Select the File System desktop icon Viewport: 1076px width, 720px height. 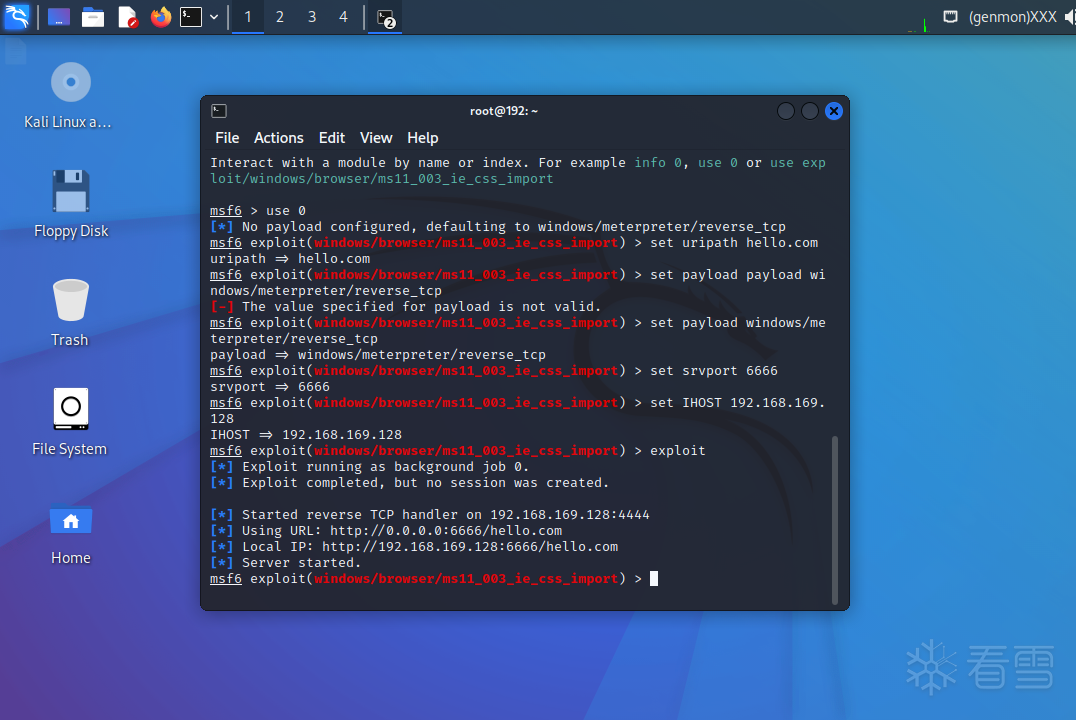70,422
